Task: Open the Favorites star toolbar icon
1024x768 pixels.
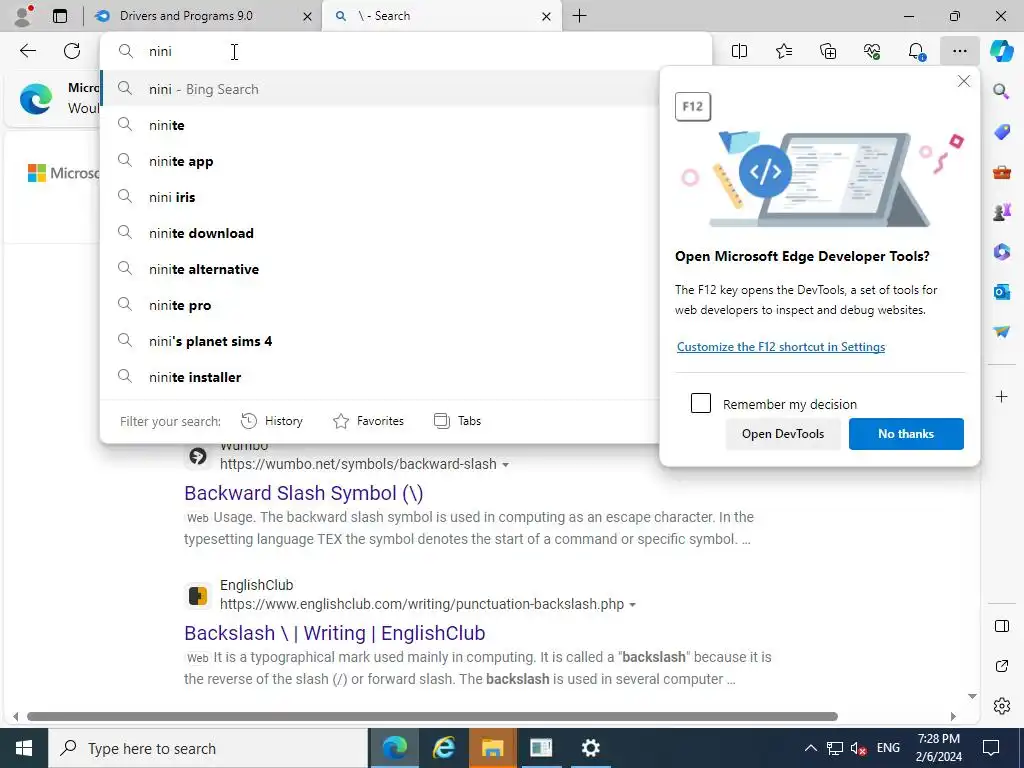Action: [x=784, y=51]
